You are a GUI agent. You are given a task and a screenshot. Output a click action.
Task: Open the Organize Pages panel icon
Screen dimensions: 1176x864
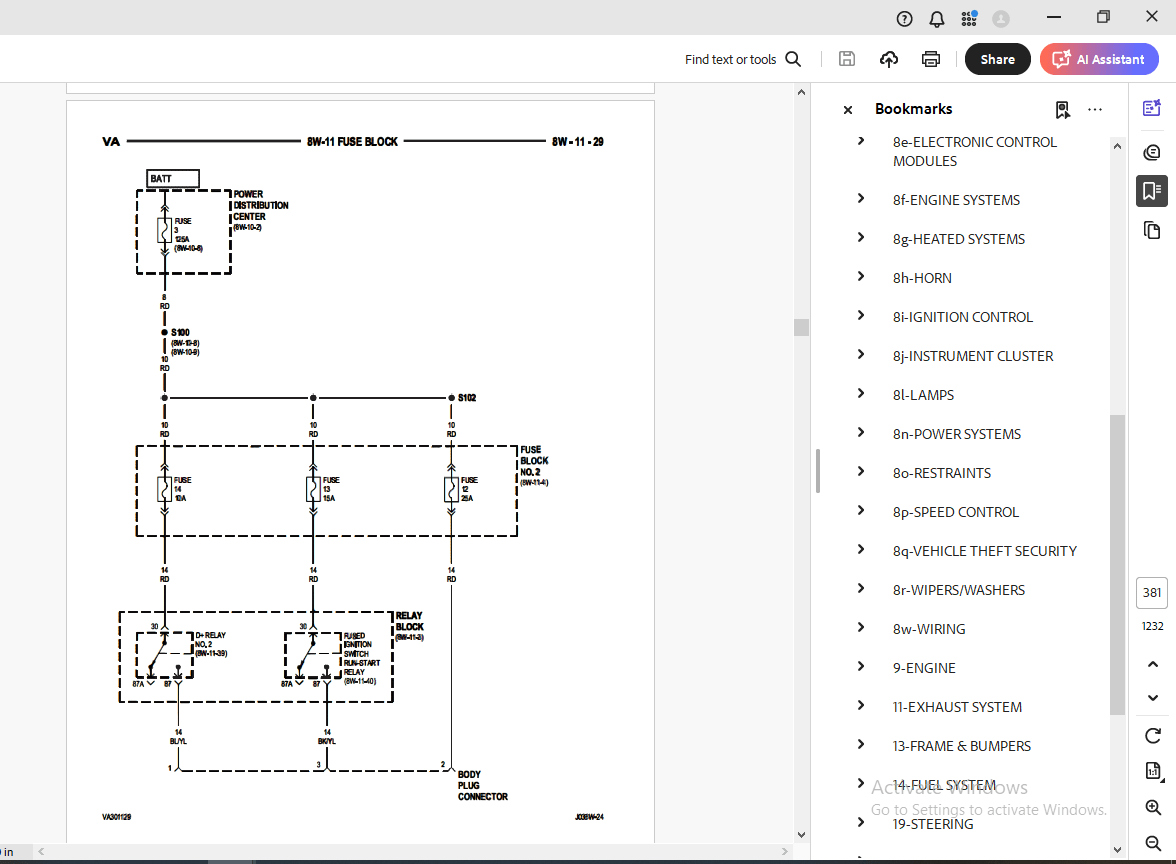coord(1152,229)
